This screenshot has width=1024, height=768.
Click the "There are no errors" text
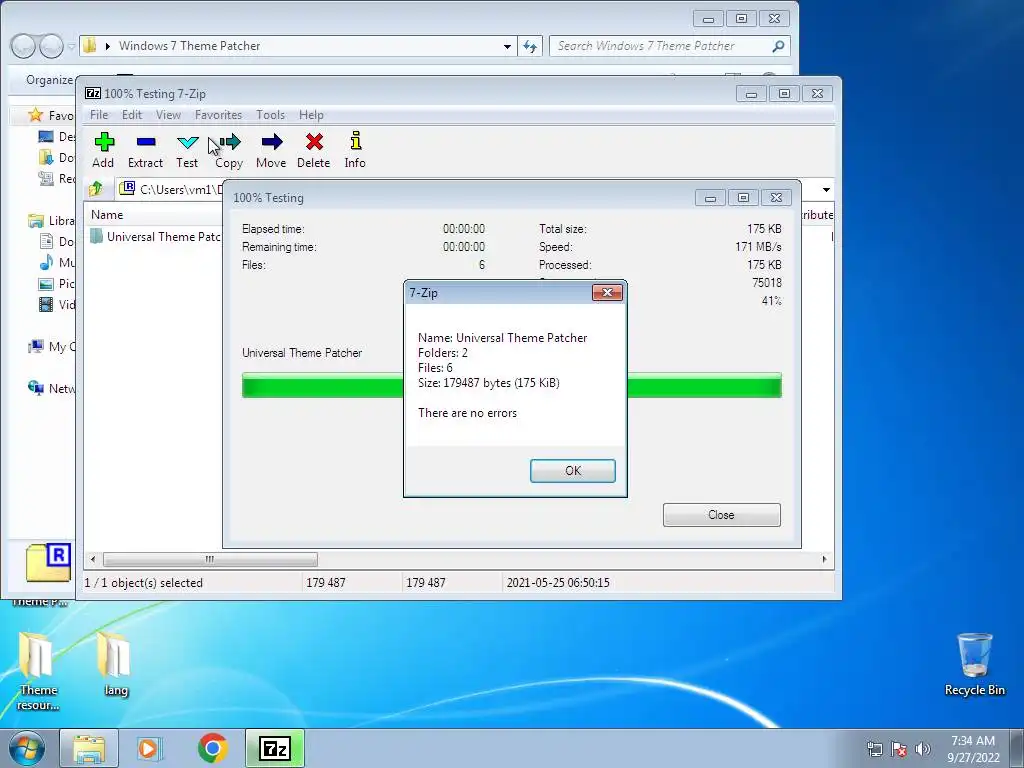pos(468,413)
